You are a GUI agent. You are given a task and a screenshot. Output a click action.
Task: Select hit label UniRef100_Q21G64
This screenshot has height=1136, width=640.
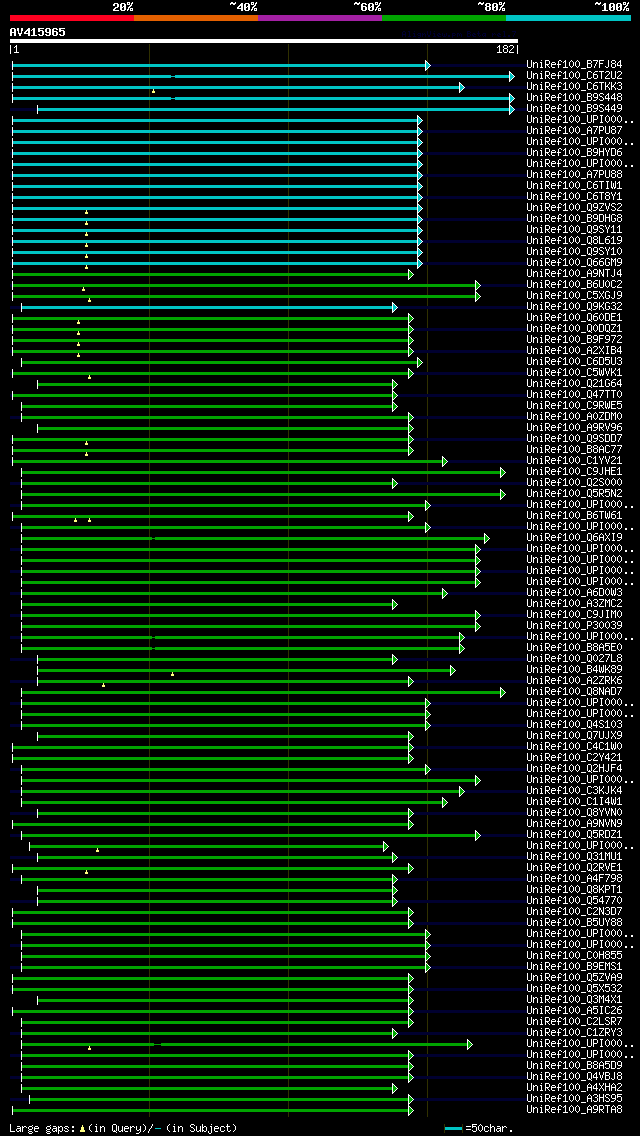click(574, 383)
